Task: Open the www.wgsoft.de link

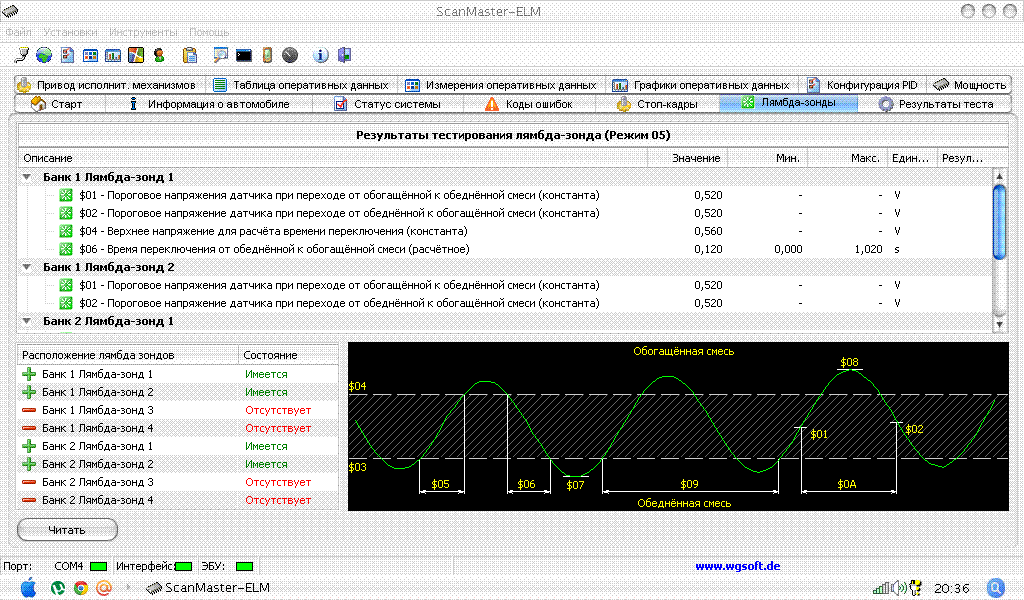Action: (737, 566)
